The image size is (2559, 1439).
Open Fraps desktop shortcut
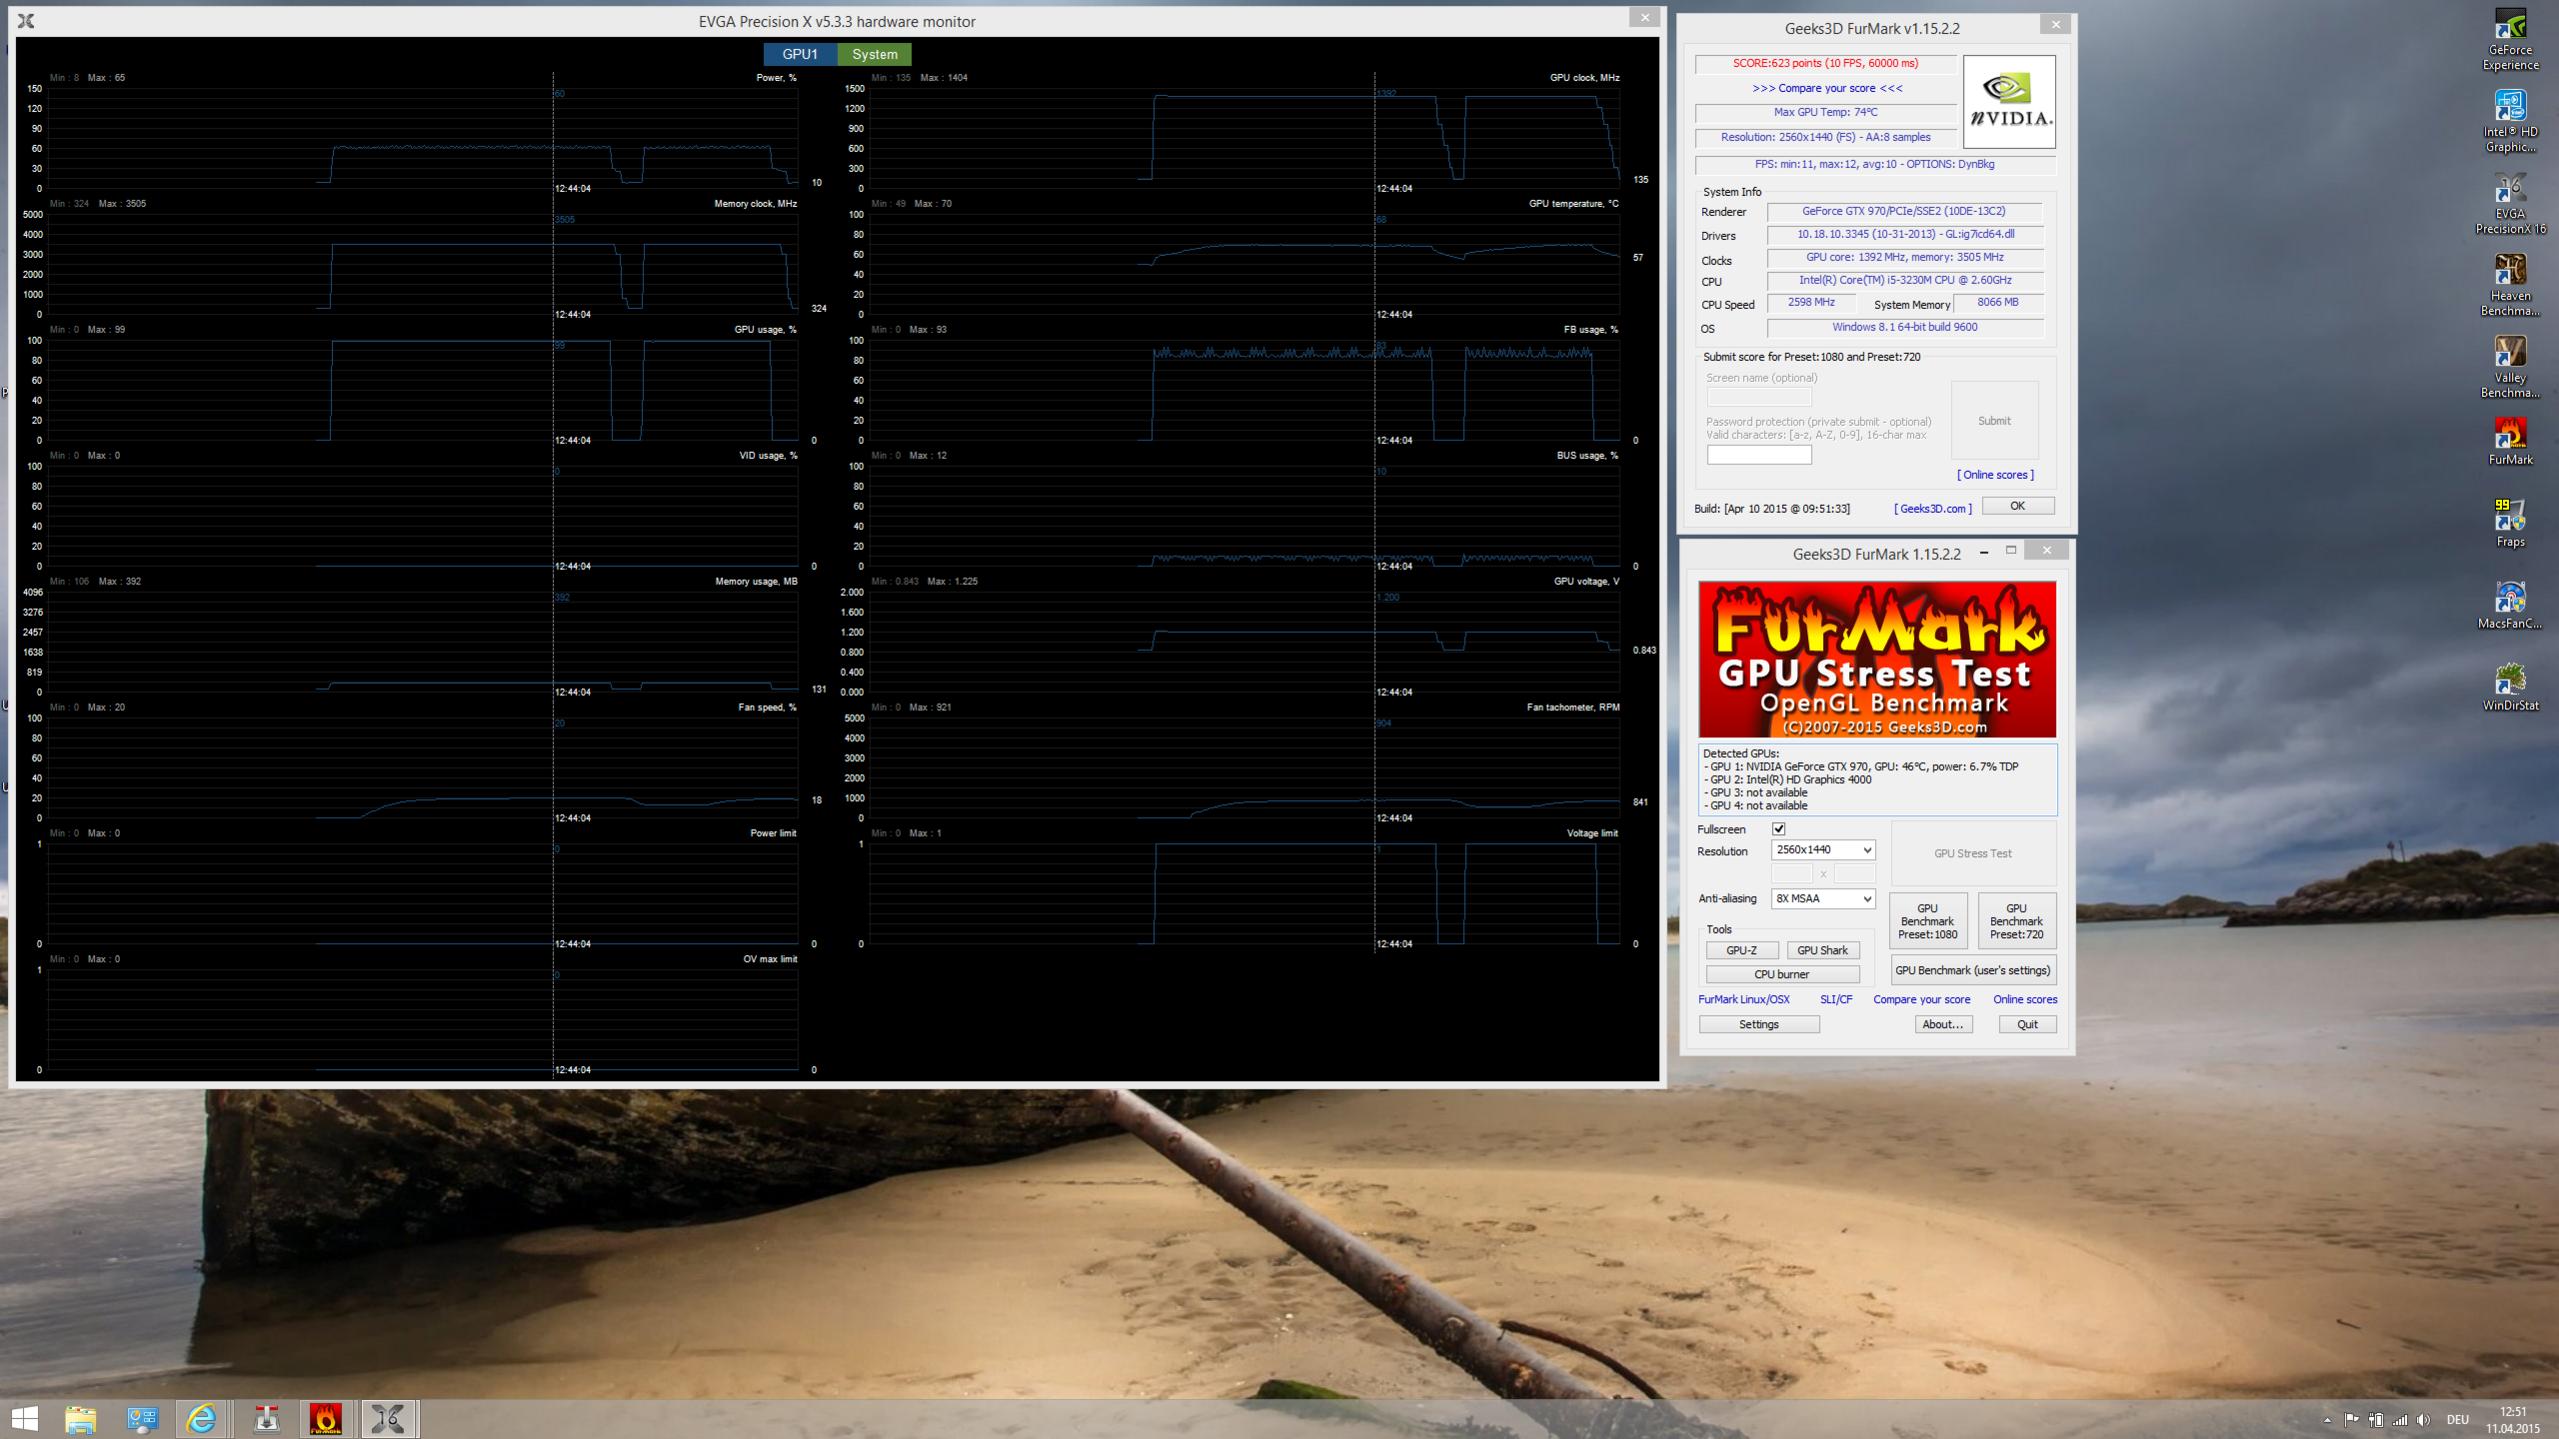[2509, 521]
